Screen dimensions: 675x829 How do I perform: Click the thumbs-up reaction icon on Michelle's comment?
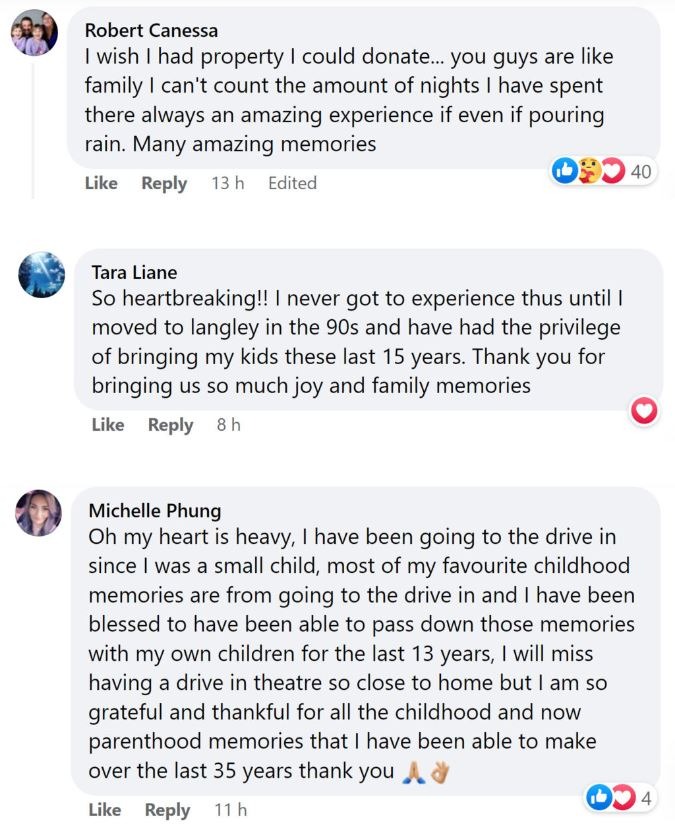pyautogui.click(x=599, y=797)
